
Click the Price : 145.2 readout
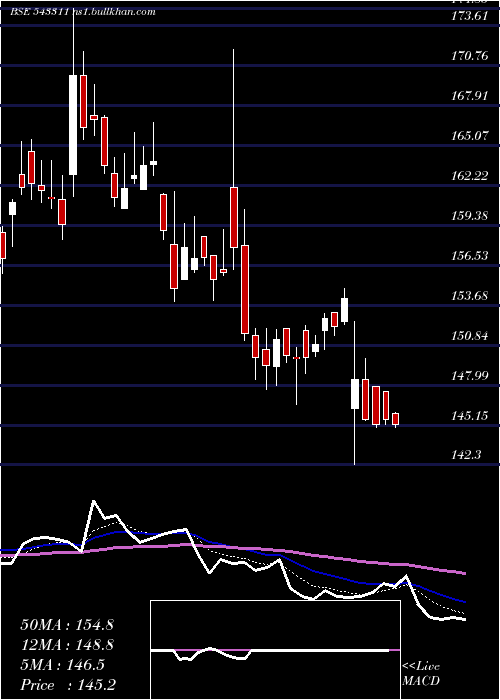70,685
